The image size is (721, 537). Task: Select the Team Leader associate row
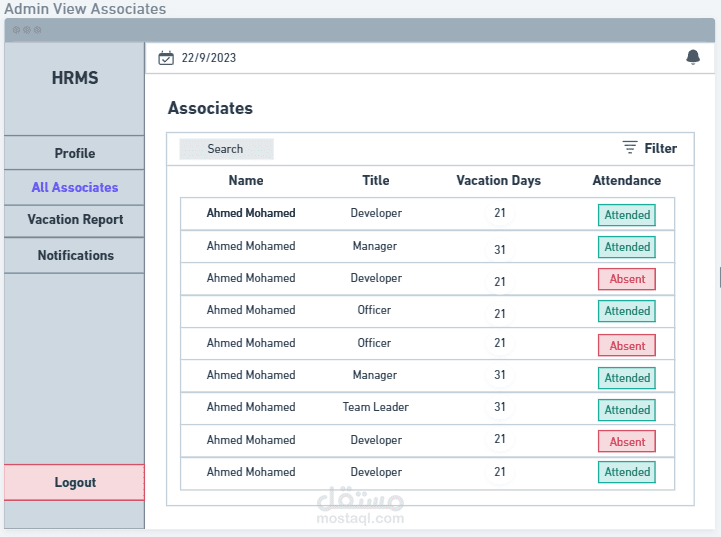(x=376, y=408)
